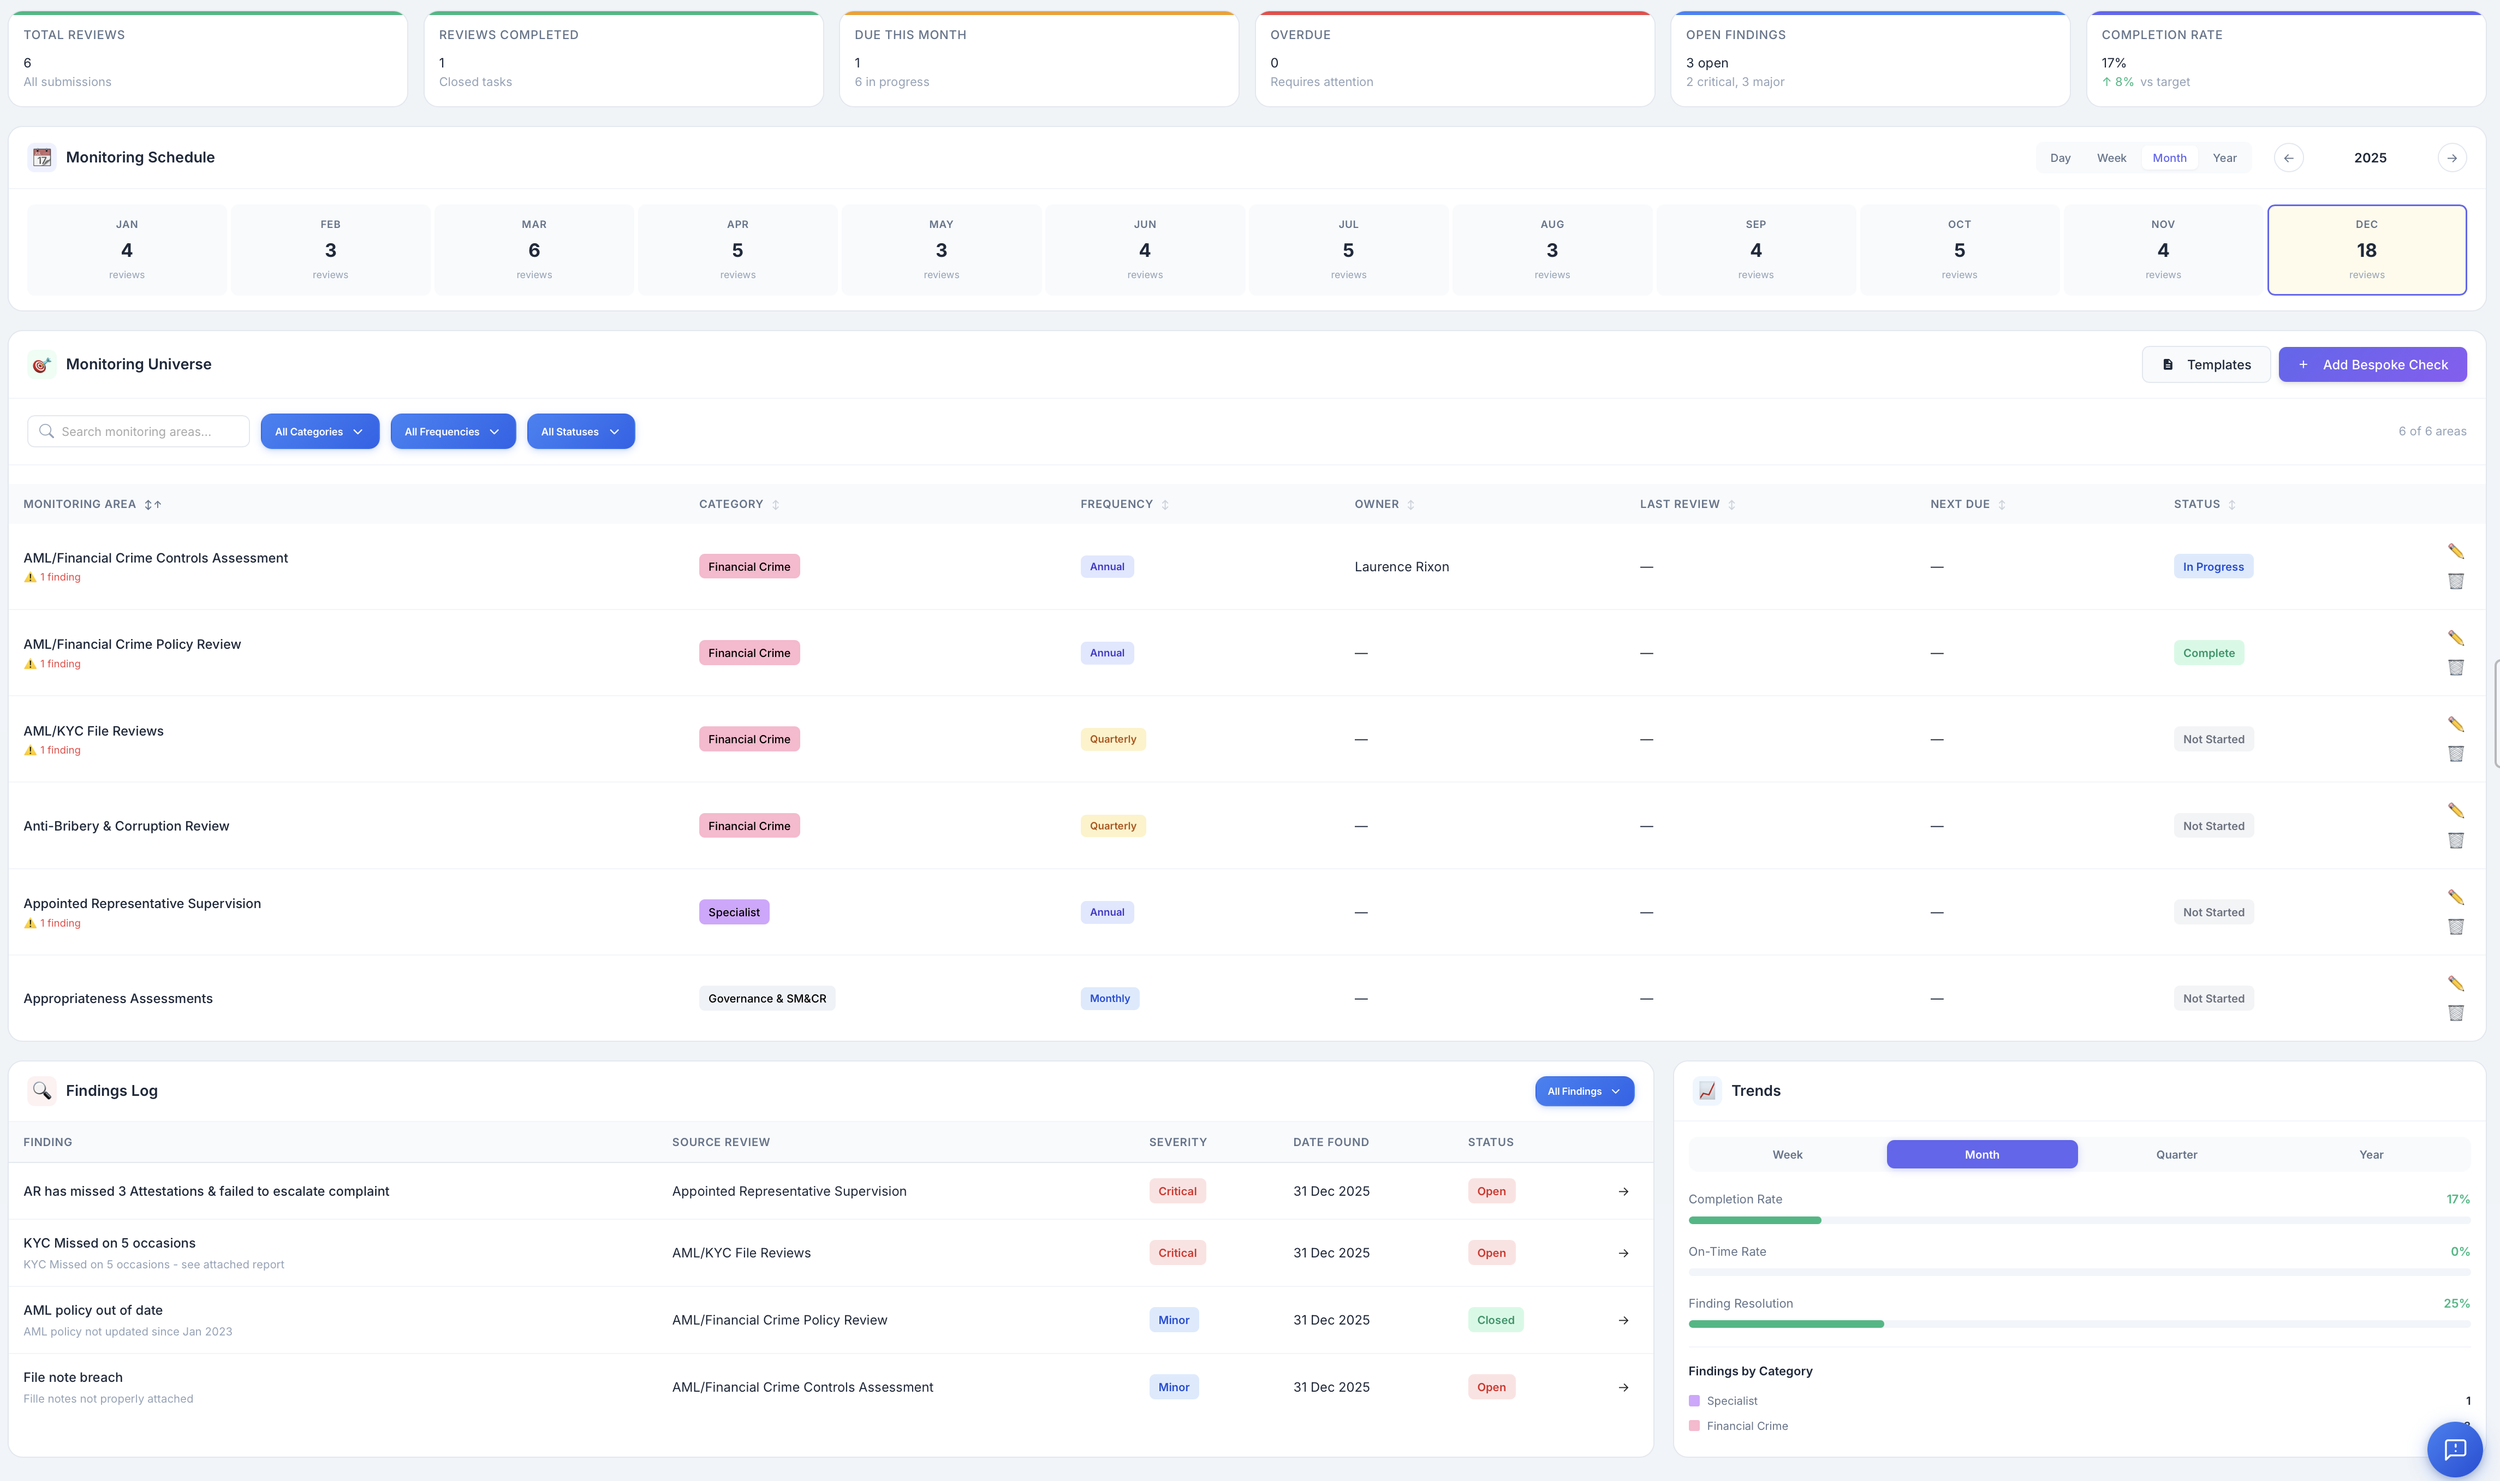Delete the AML/KYC File Reviews row

(2455, 754)
